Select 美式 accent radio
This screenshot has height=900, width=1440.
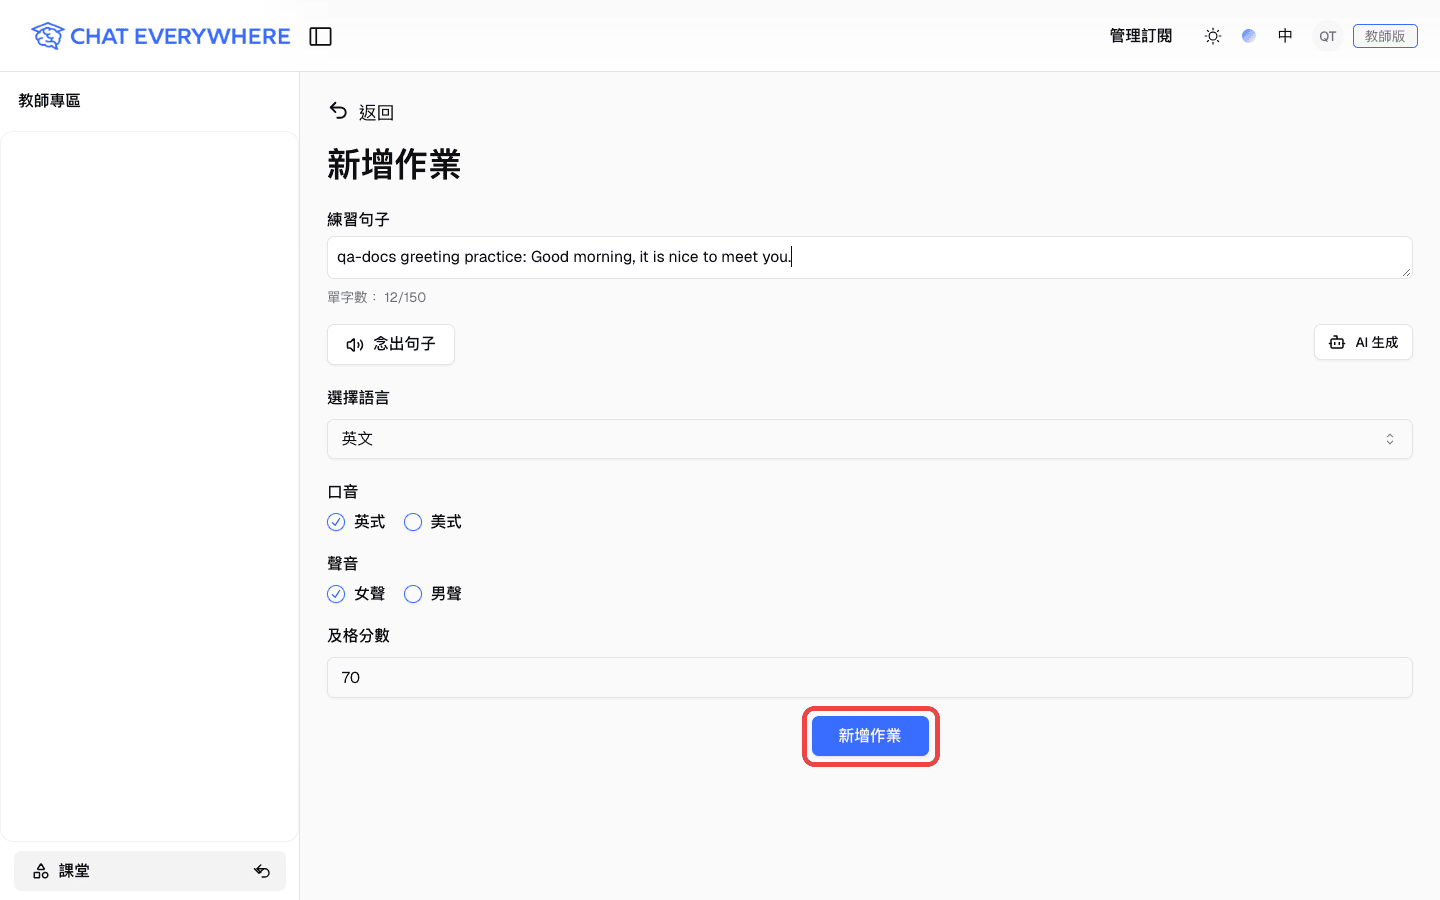click(x=413, y=522)
